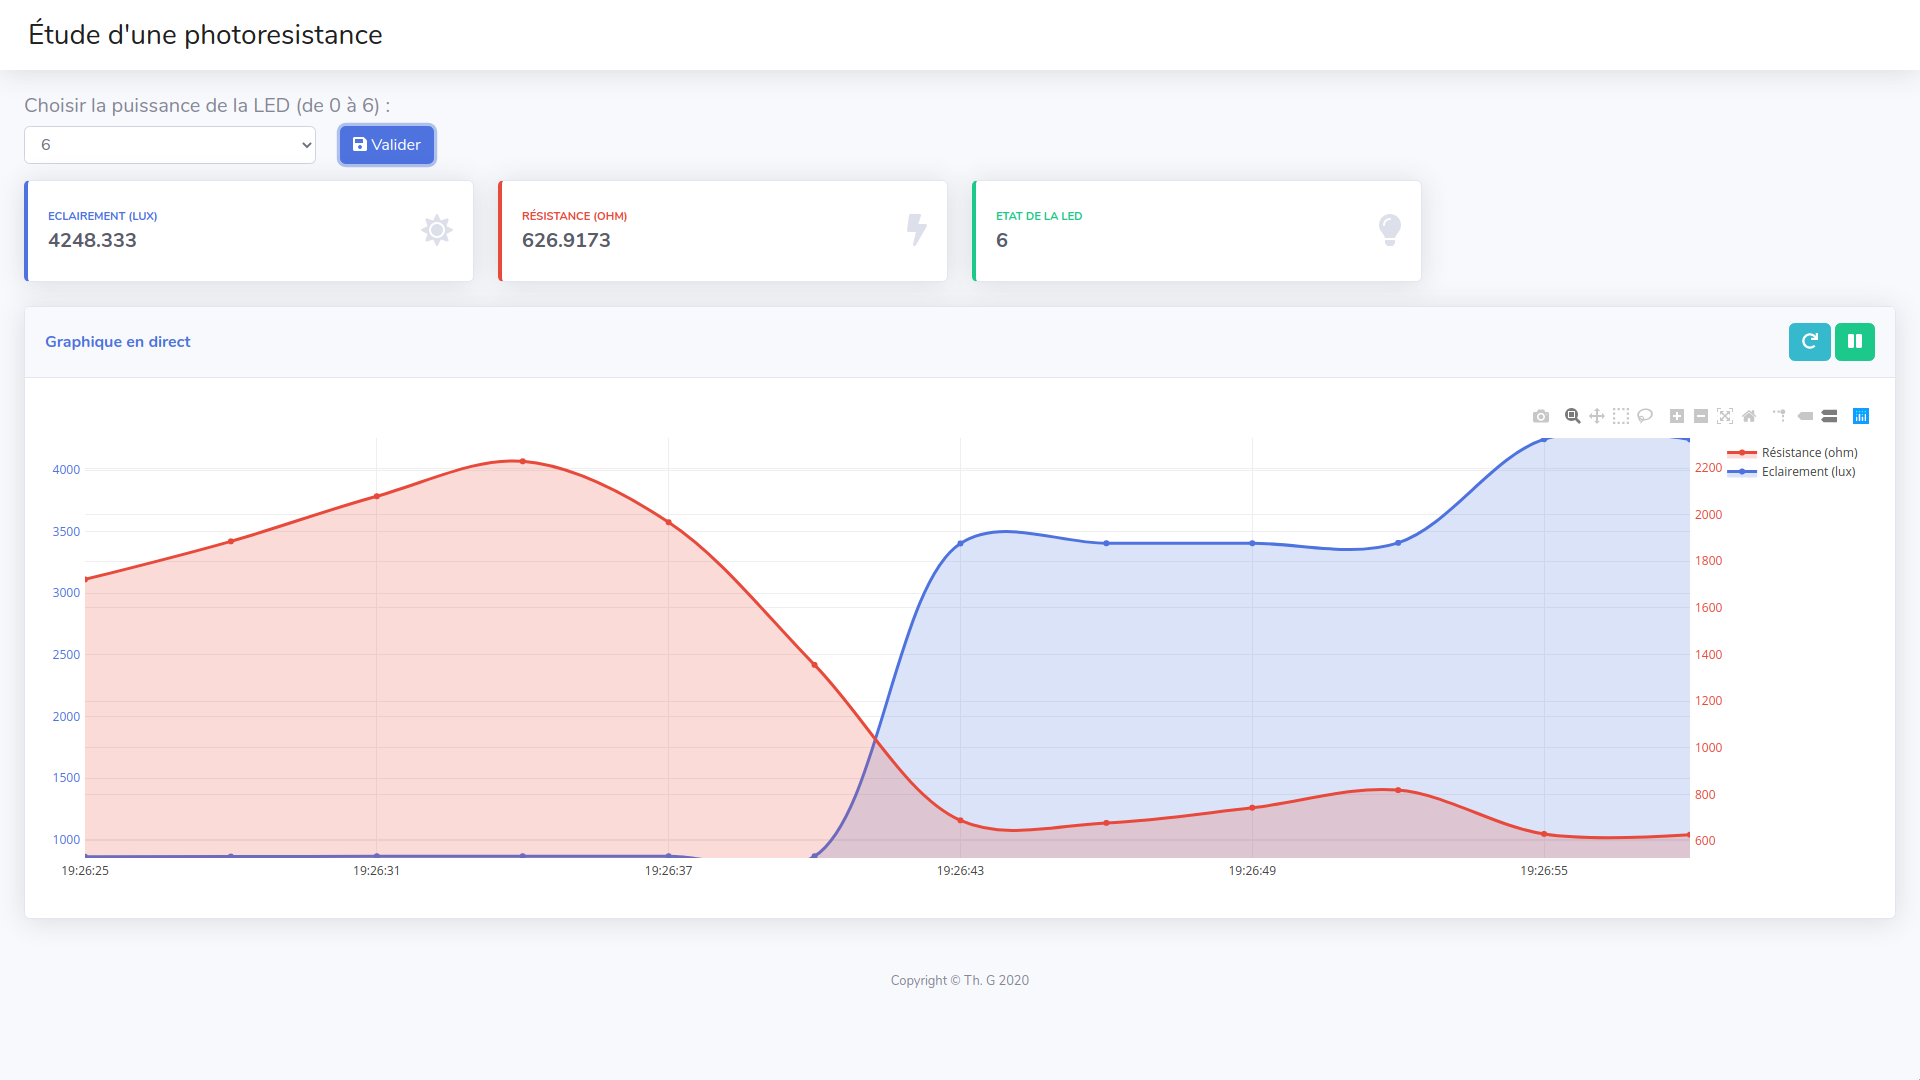Click the Valider button
1920x1080 pixels.
pyautogui.click(x=387, y=145)
